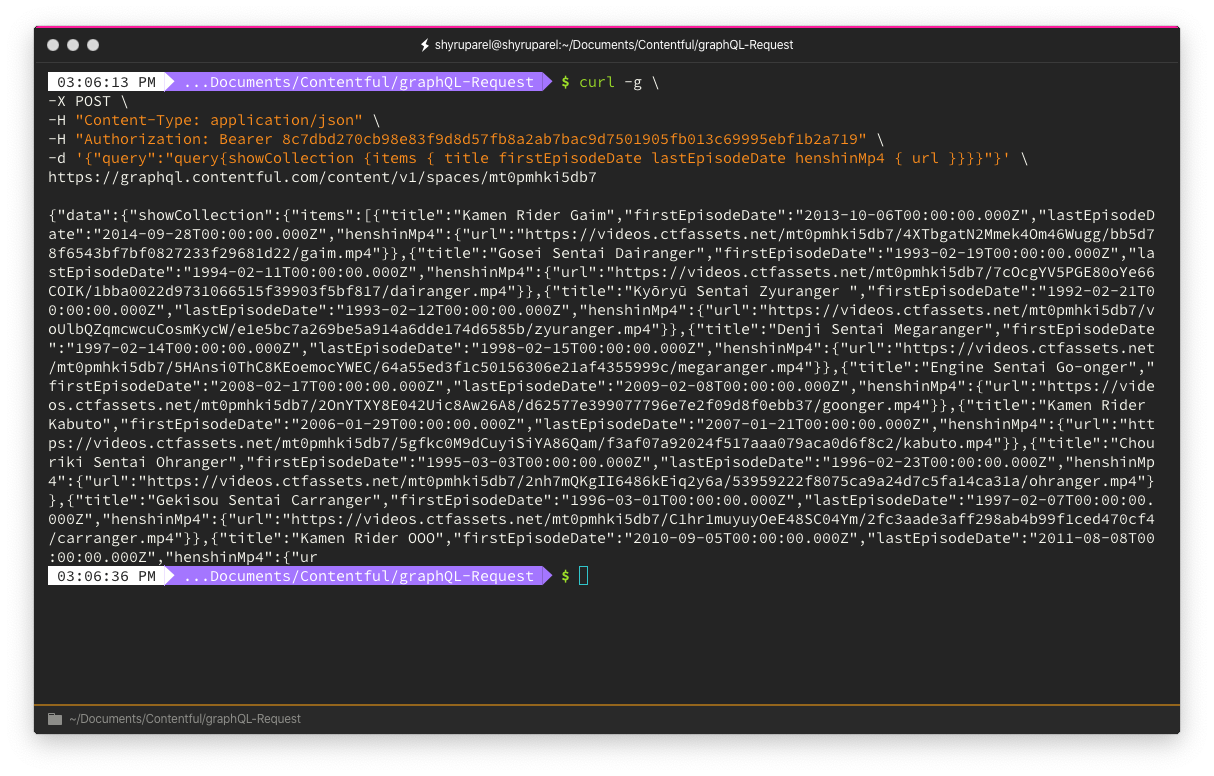Click the 'Content-Type: application/json' header string
The image size is (1214, 776).
click(x=220, y=120)
